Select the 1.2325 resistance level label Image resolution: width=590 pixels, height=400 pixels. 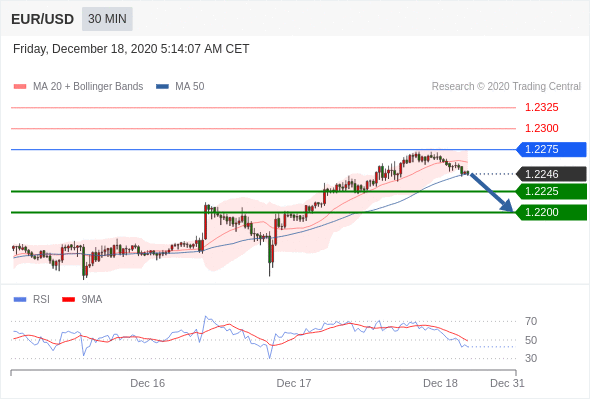pyautogui.click(x=541, y=108)
